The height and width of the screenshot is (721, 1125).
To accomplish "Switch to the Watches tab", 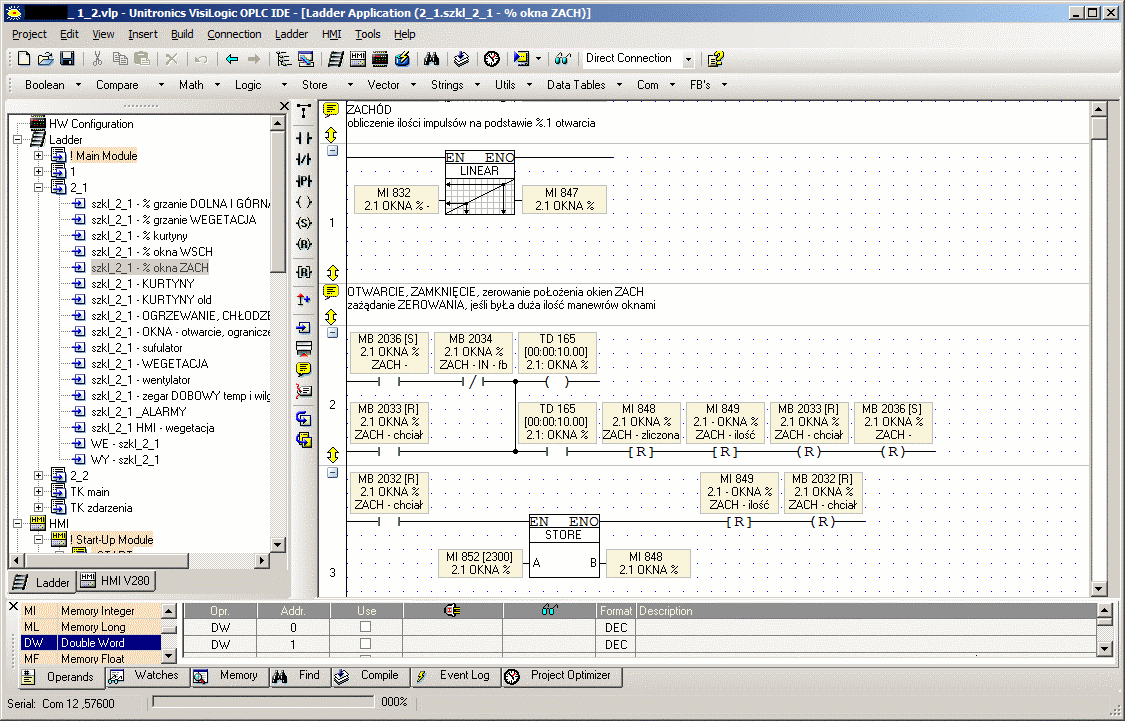I will pos(146,676).
